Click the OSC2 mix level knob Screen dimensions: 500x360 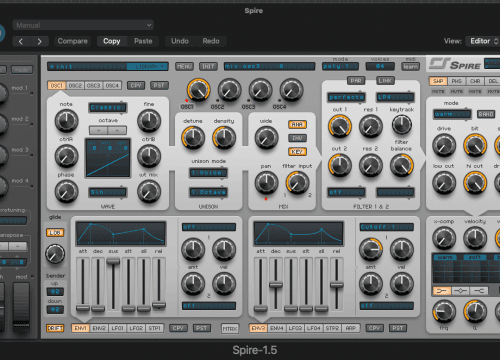[x=229, y=90]
